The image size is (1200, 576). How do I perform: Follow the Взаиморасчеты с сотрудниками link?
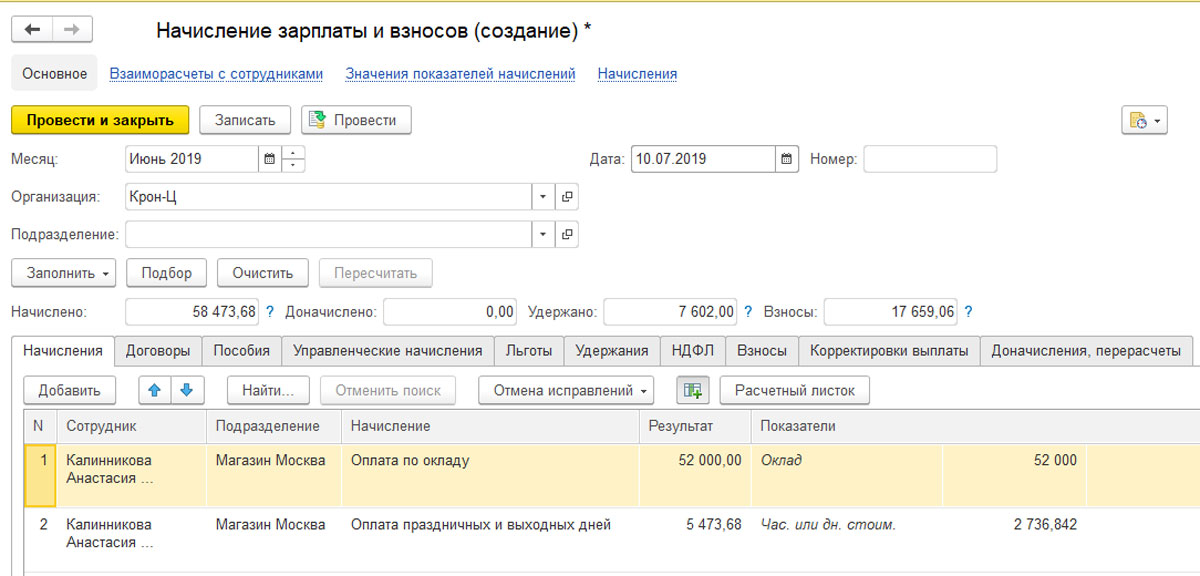(216, 73)
